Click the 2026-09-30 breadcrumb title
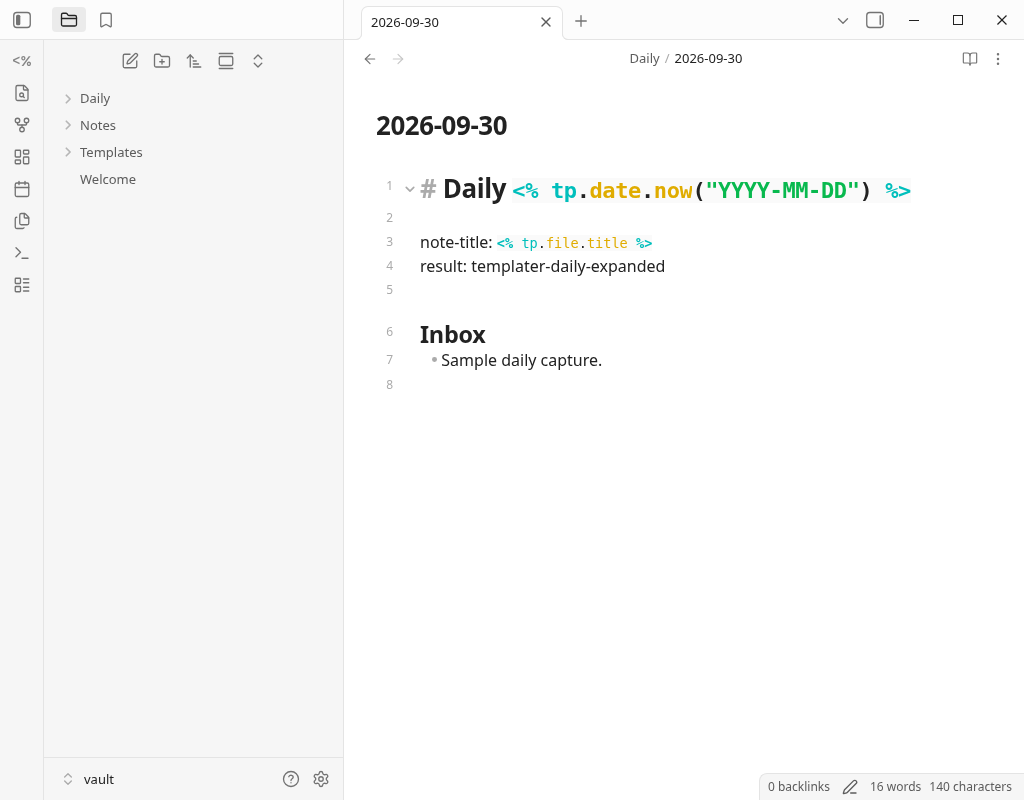Screen dimensions: 1024x800 (x=708, y=59)
